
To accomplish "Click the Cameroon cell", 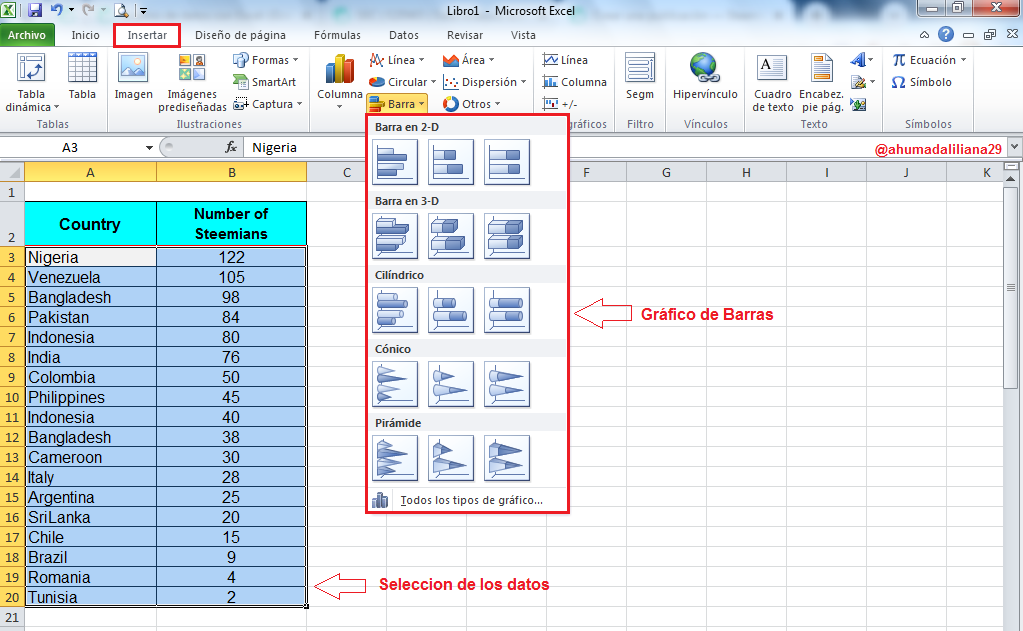I will 91,457.
